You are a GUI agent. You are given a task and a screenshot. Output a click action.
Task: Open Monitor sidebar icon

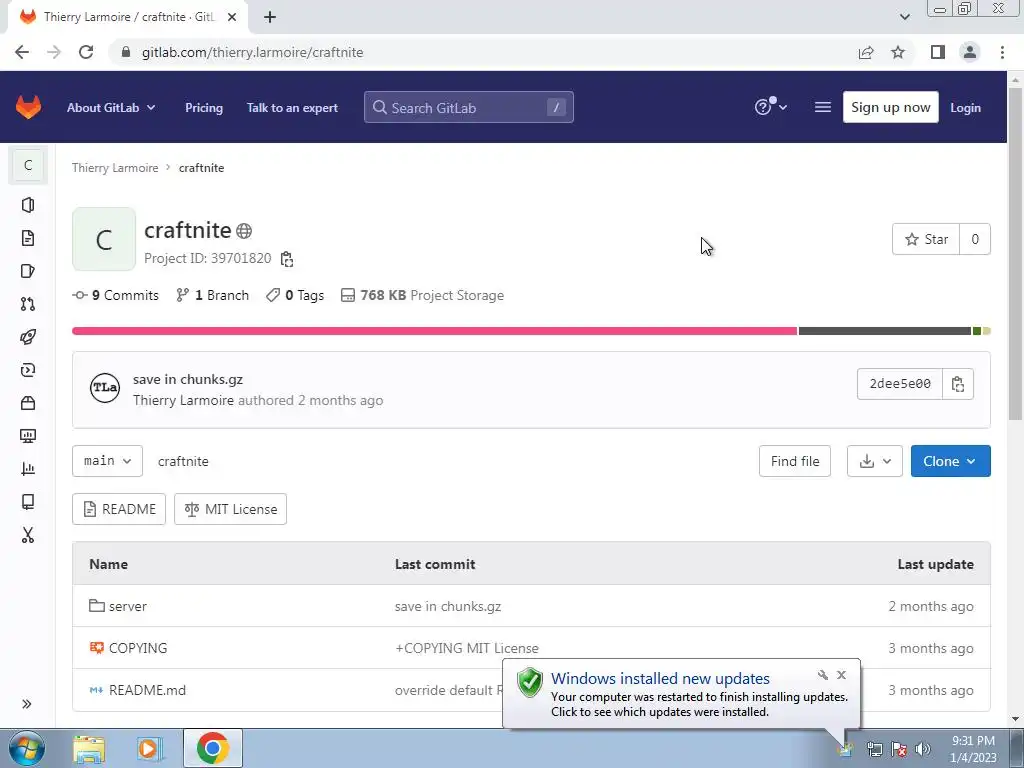[x=27, y=436]
